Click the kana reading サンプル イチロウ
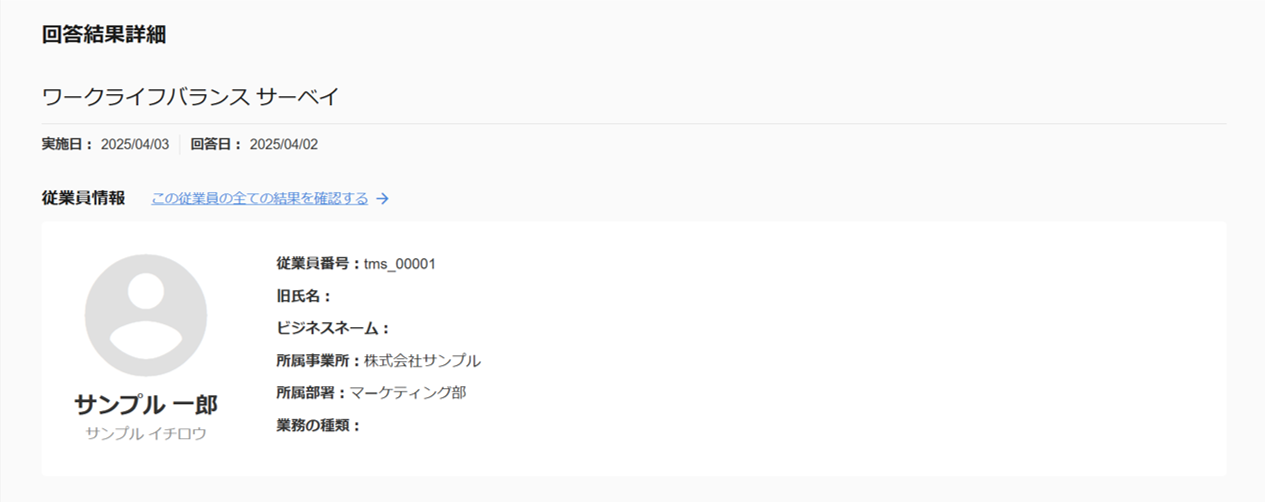This screenshot has width=1265, height=502. point(146,433)
